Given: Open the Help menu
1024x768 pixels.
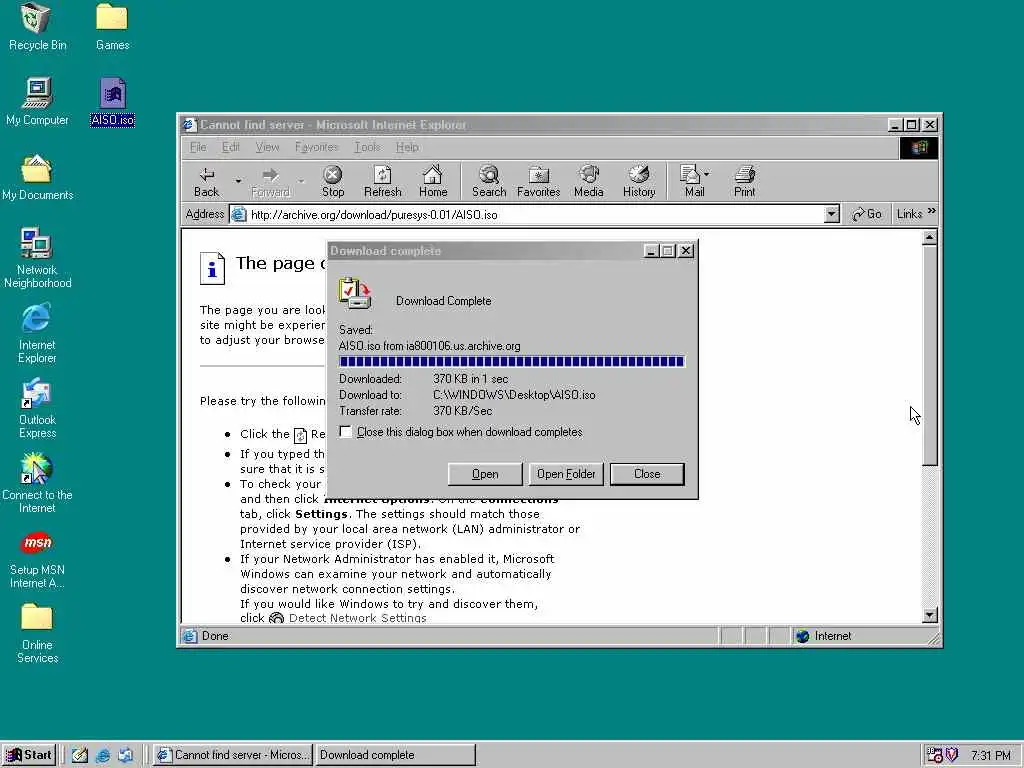Looking at the screenshot, I should coord(407,147).
